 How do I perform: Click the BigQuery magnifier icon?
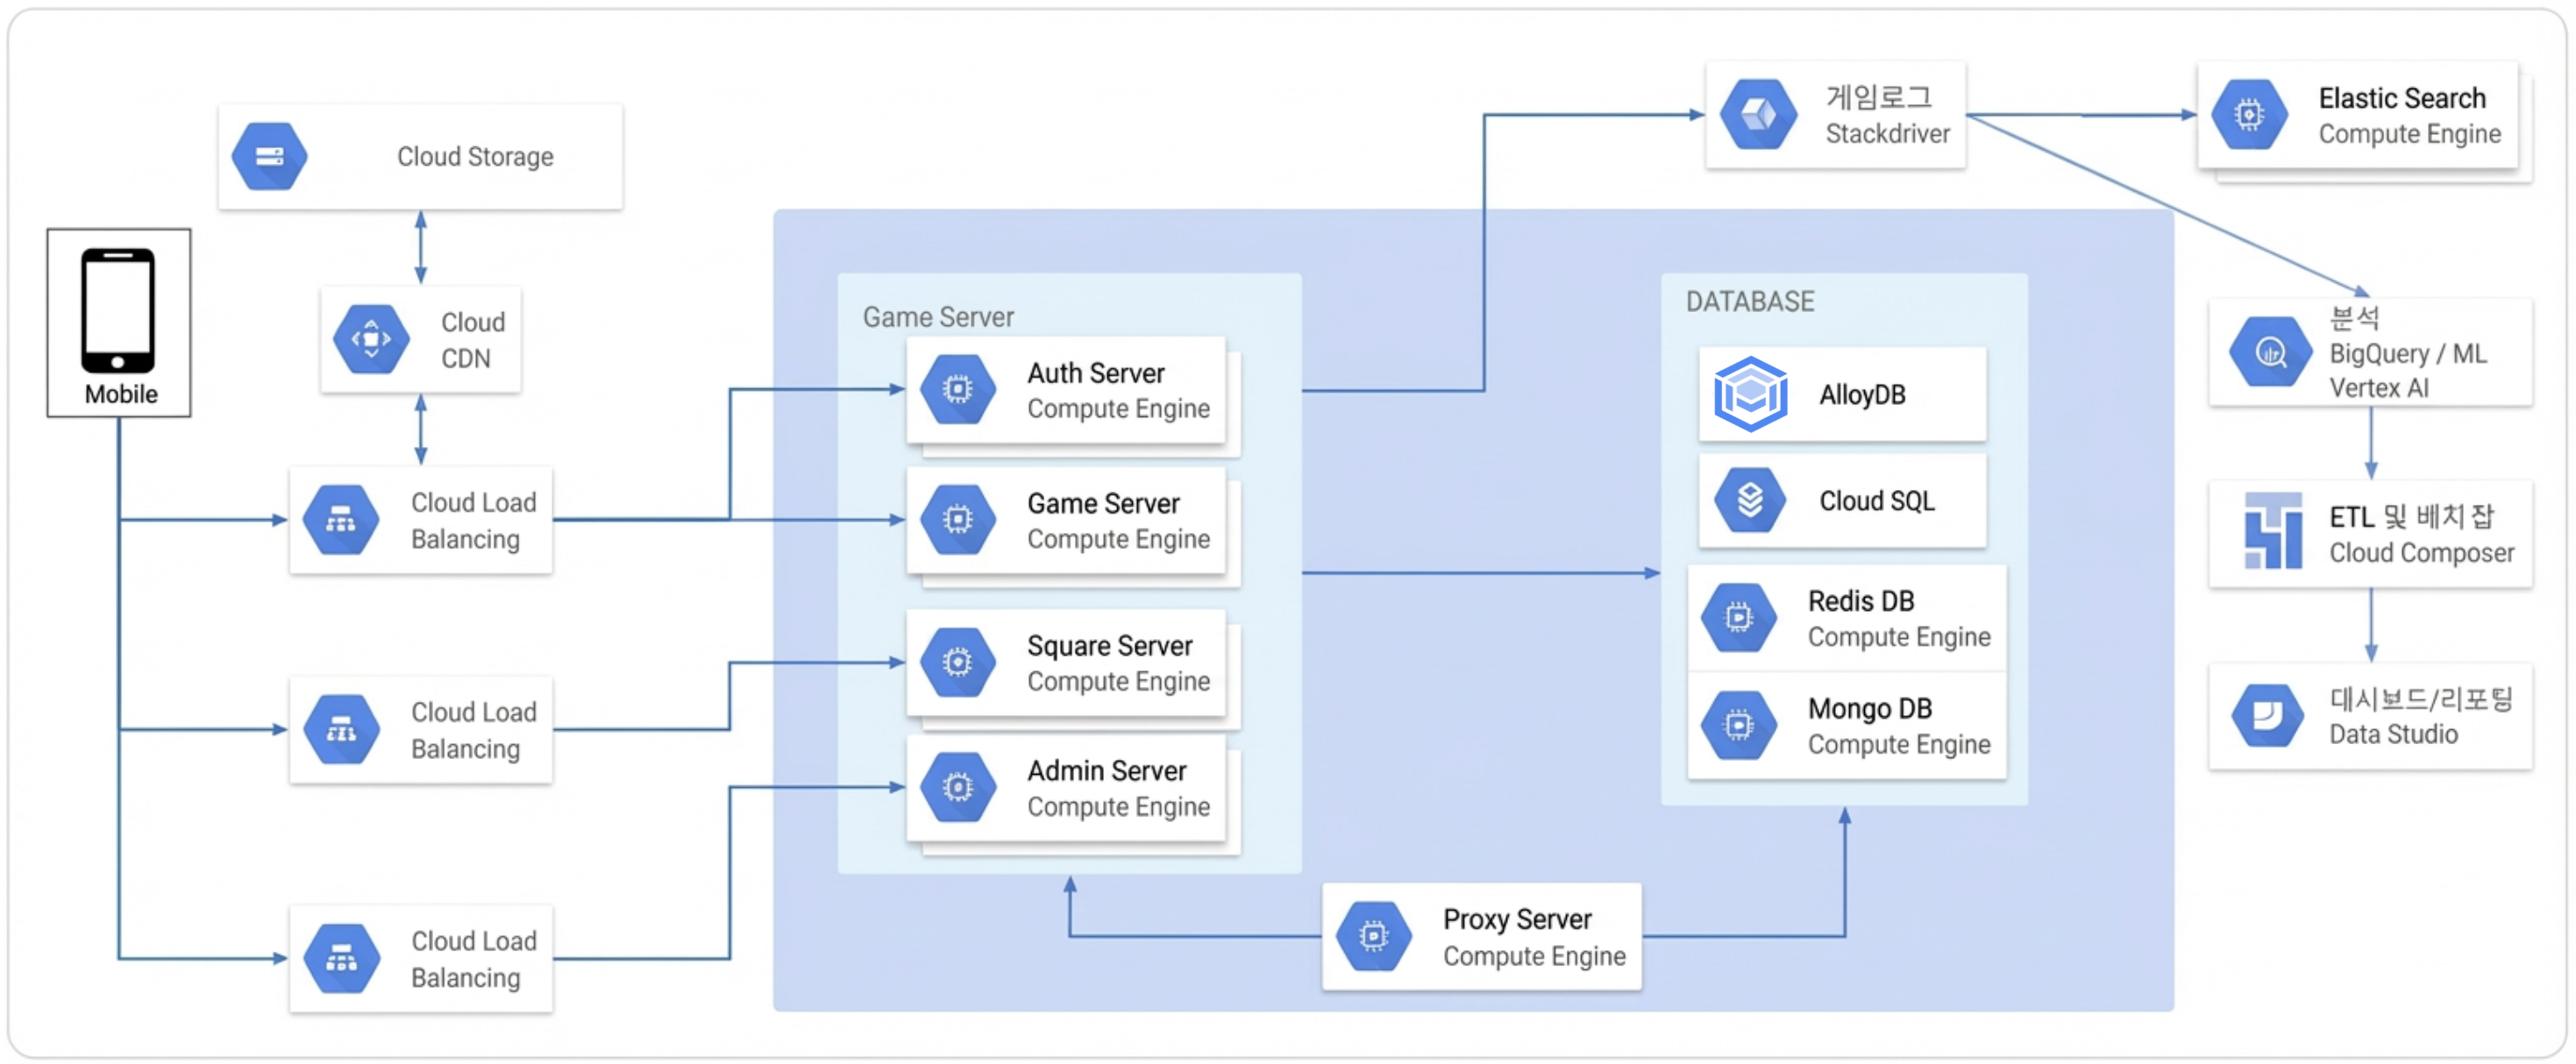pyautogui.click(x=2270, y=352)
